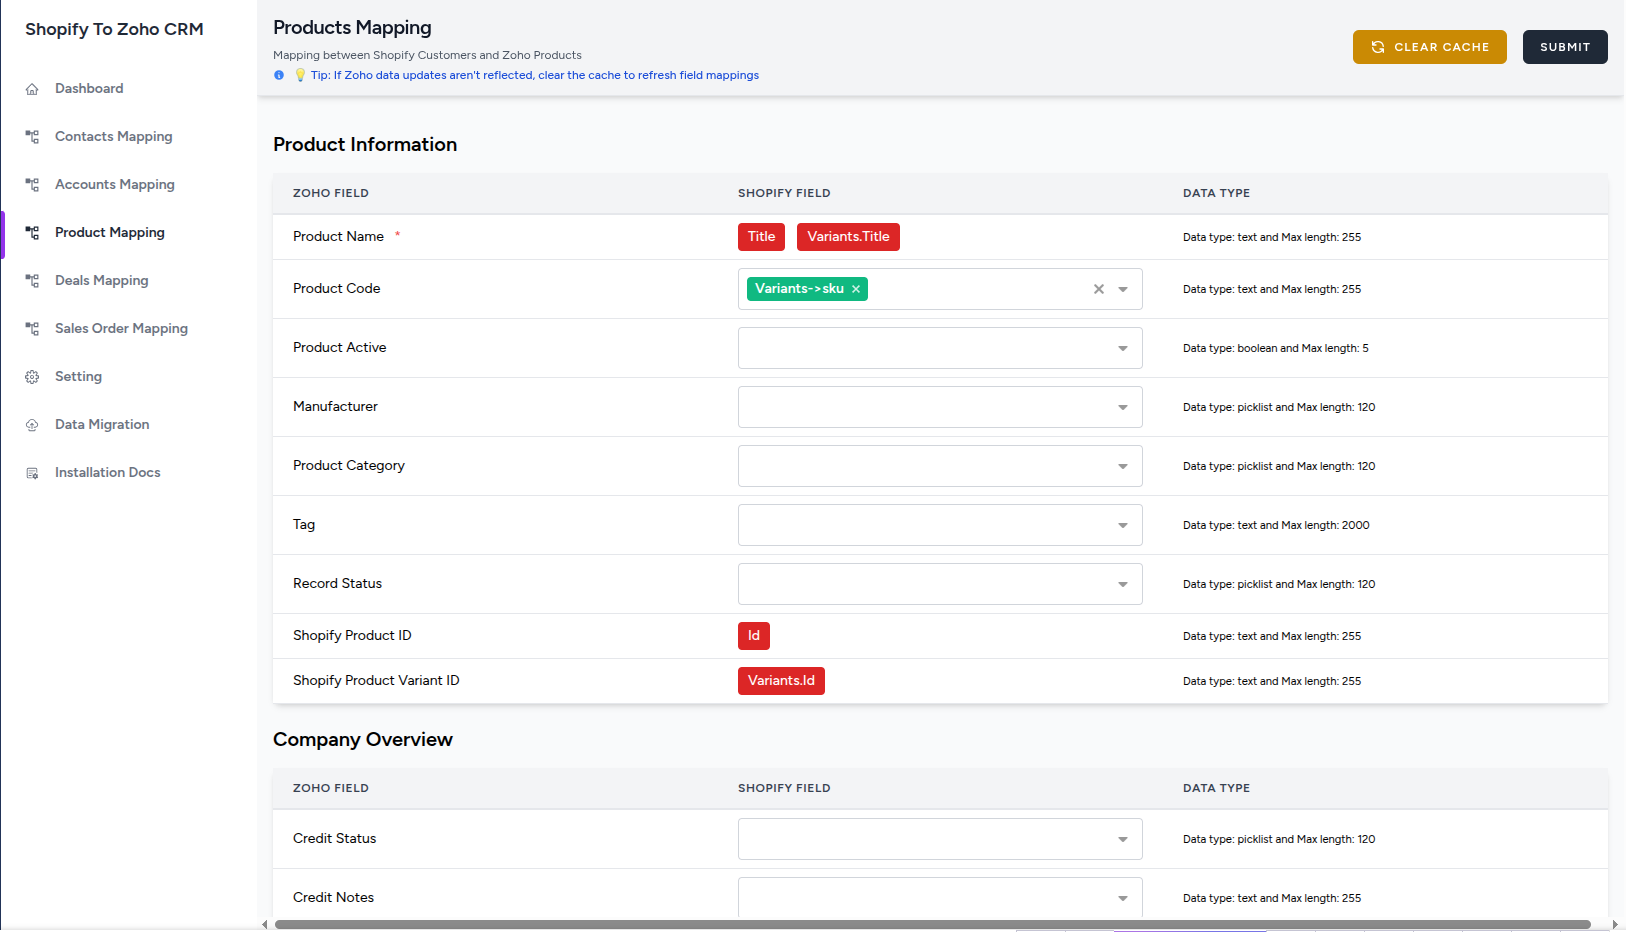Click the Setting gear icon
This screenshot has height=932, width=1626.
(32, 377)
